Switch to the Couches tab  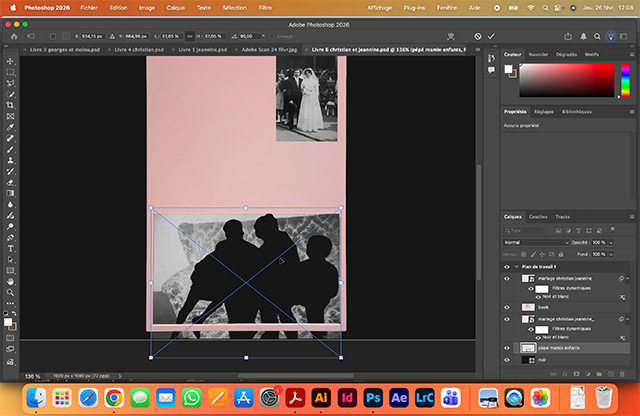(538, 217)
